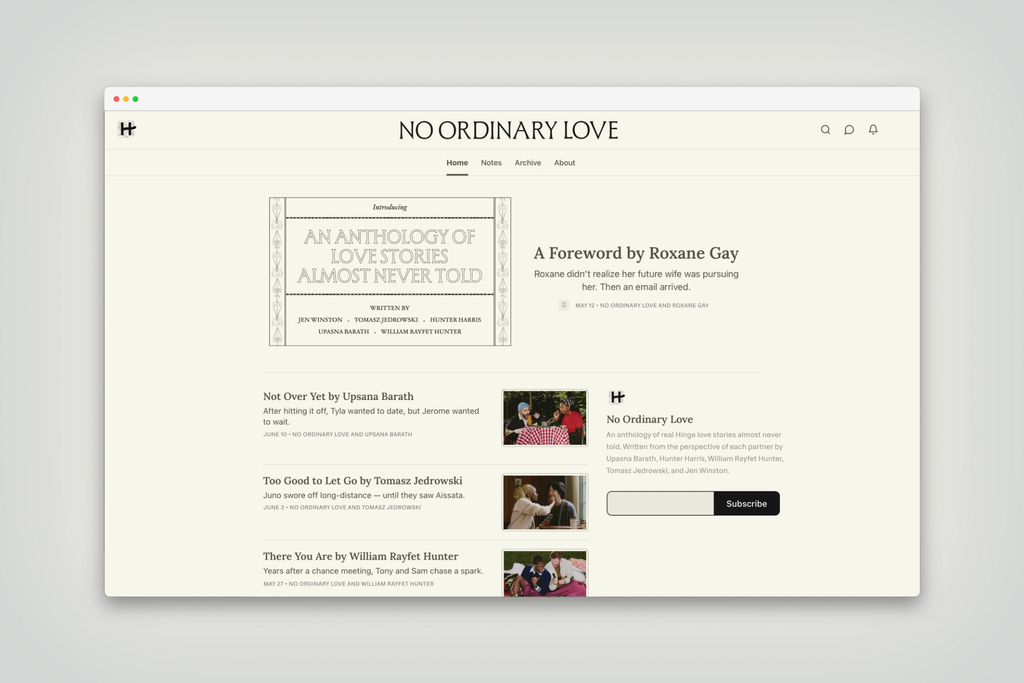Screen dimensions: 1024x683
Task: Select the Hinge logo in the top-left corner
Action: 128,130
